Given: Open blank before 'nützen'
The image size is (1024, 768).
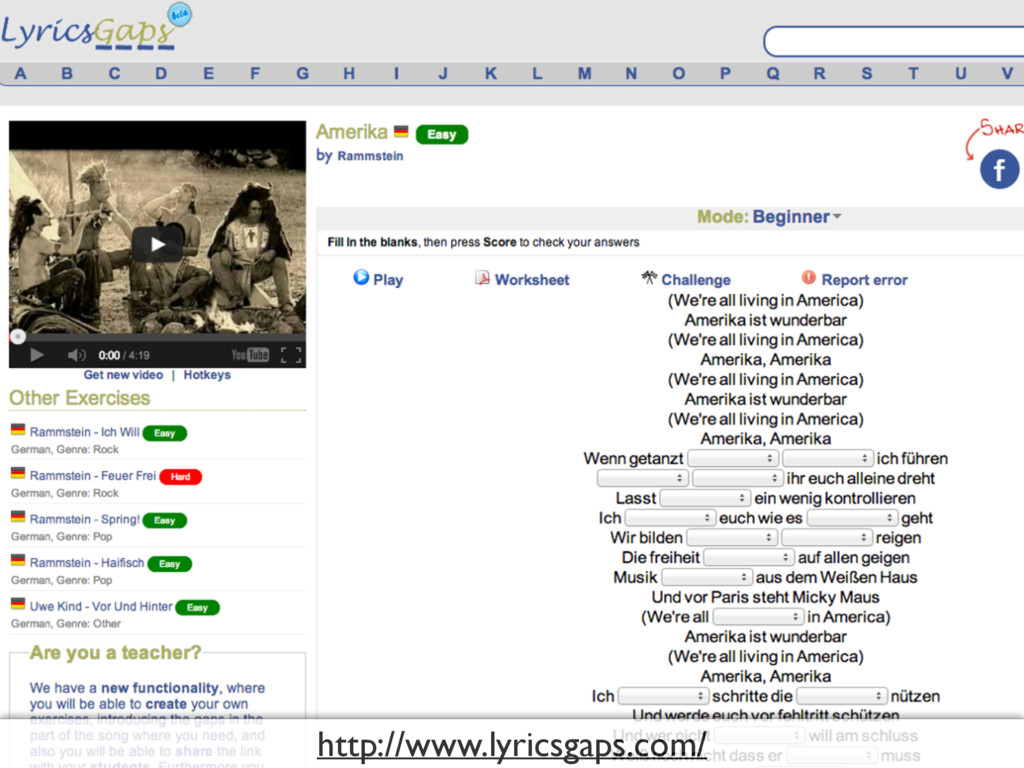Looking at the screenshot, I should click(842, 696).
